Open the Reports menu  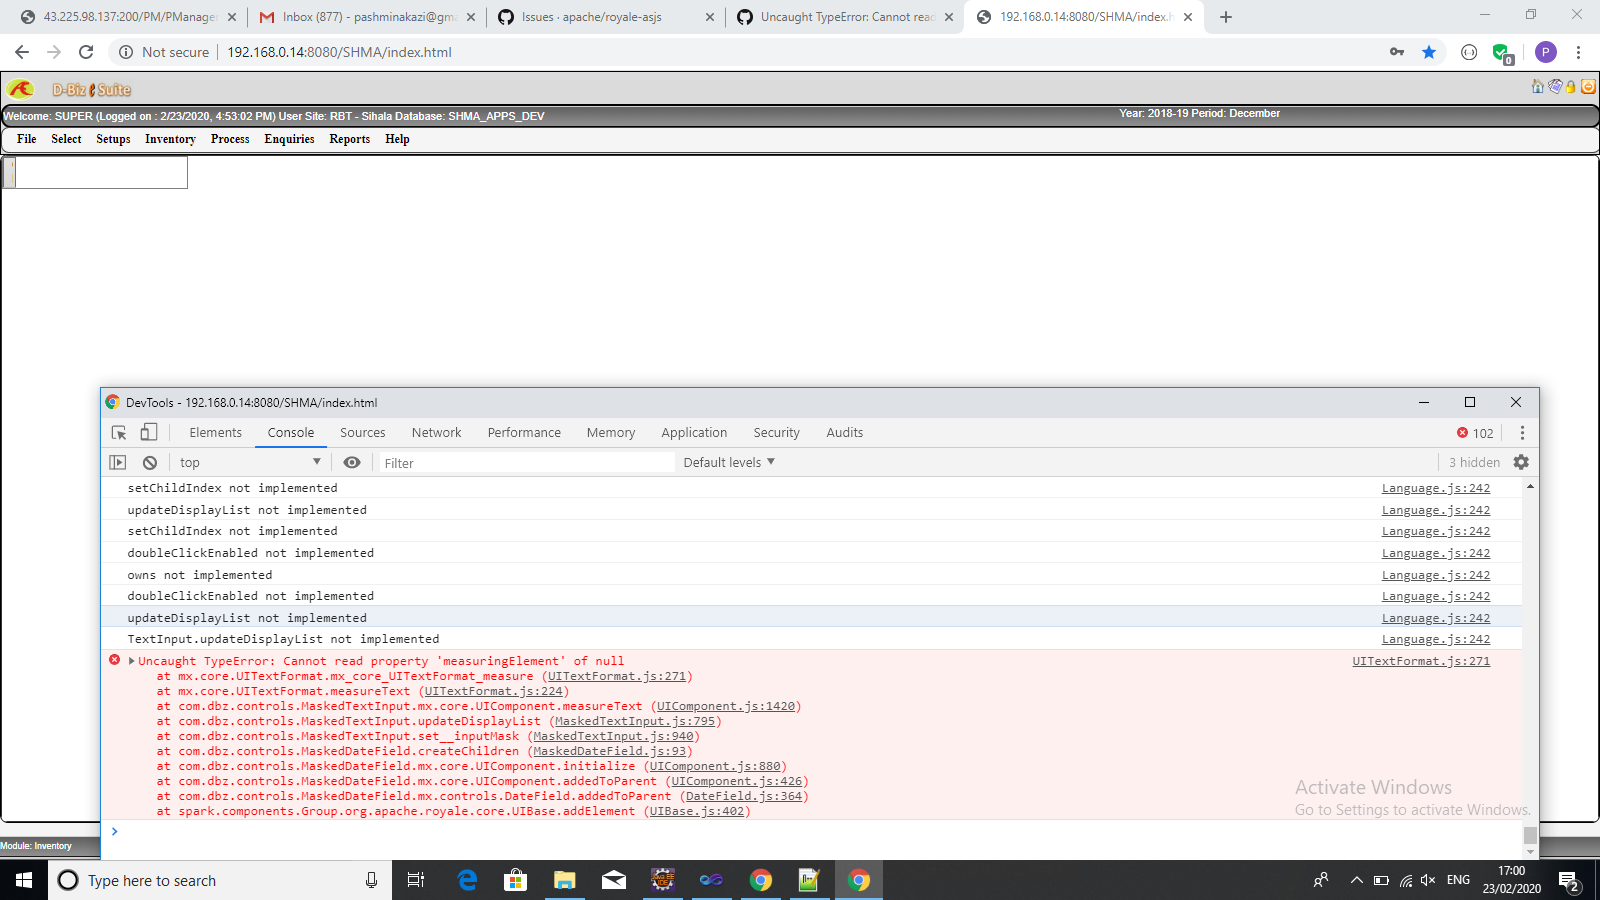click(x=349, y=139)
